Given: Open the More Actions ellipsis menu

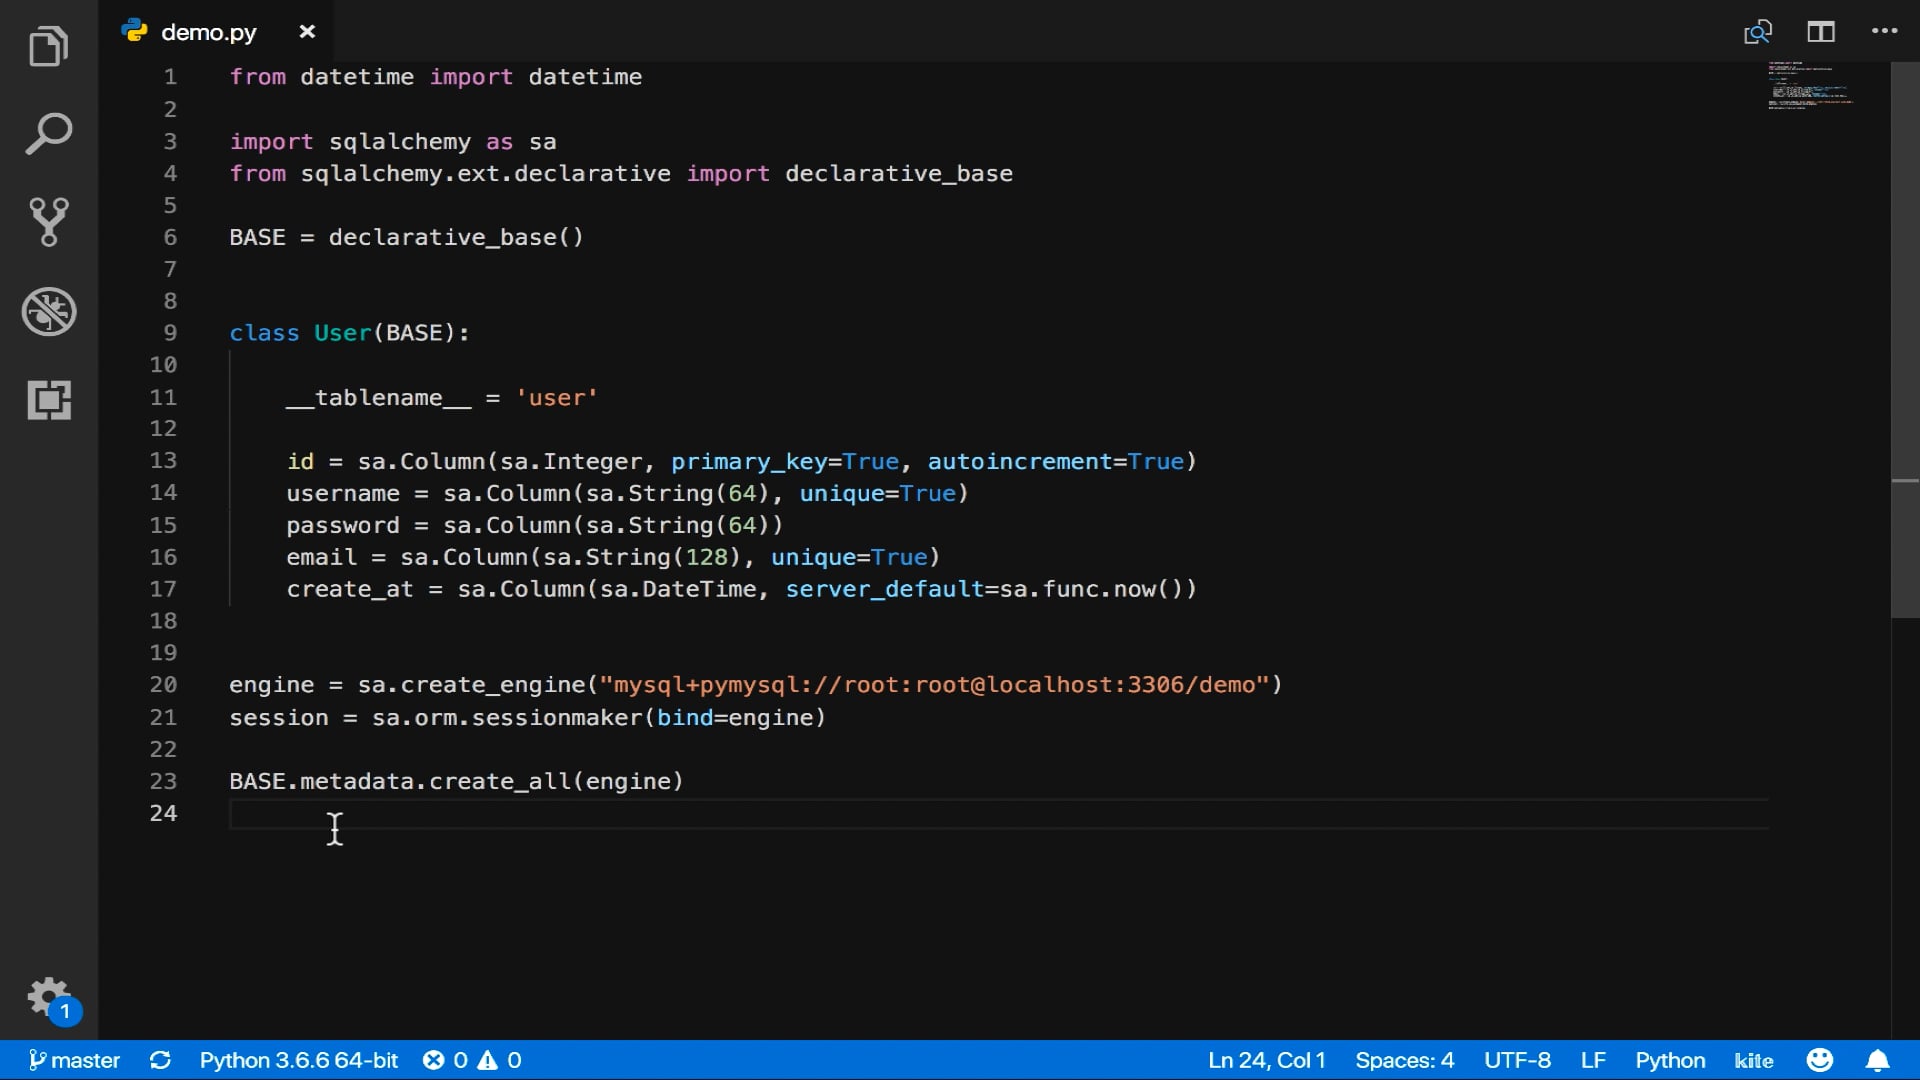Looking at the screenshot, I should [x=1884, y=32].
